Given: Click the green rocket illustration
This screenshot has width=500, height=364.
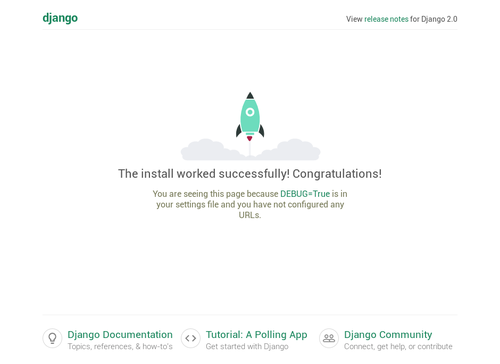Looking at the screenshot, I should click(250, 115).
